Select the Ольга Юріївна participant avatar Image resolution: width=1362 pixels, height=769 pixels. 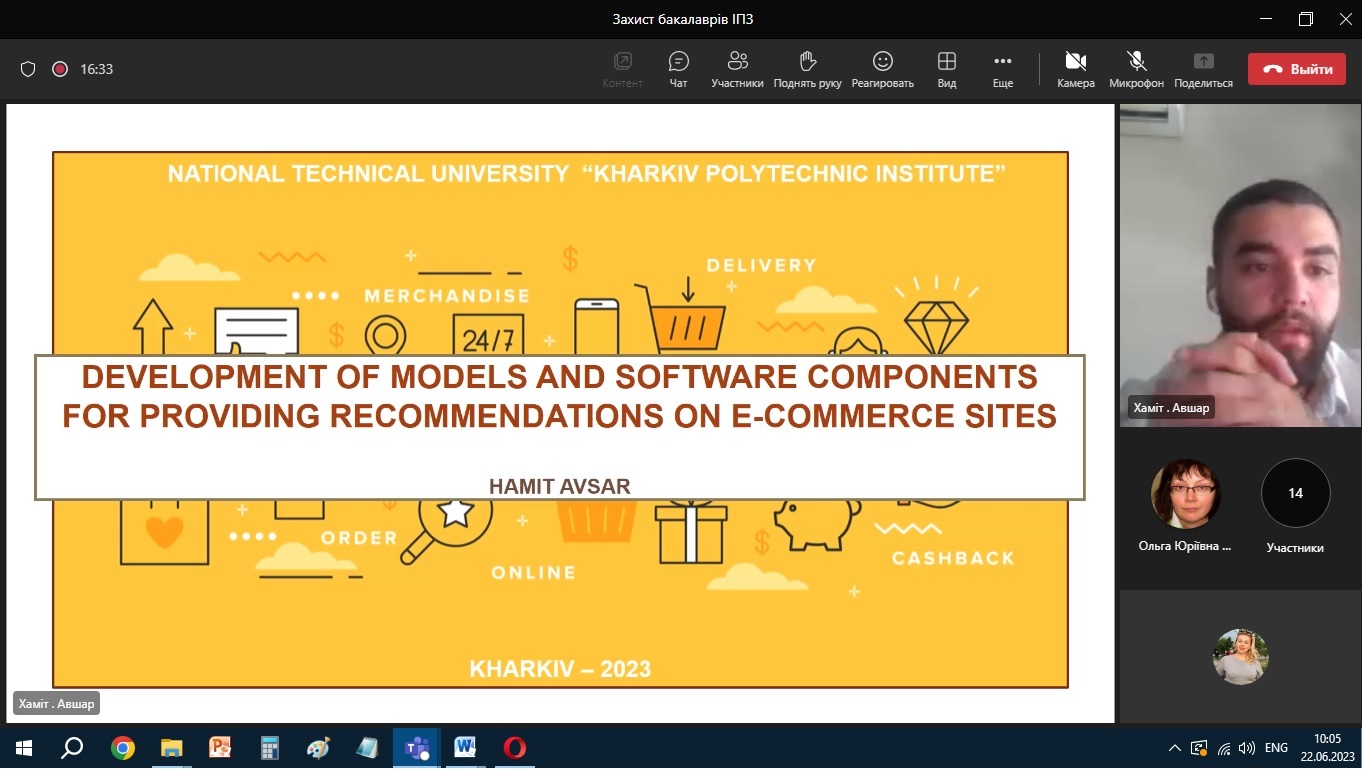click(1185, 494)
